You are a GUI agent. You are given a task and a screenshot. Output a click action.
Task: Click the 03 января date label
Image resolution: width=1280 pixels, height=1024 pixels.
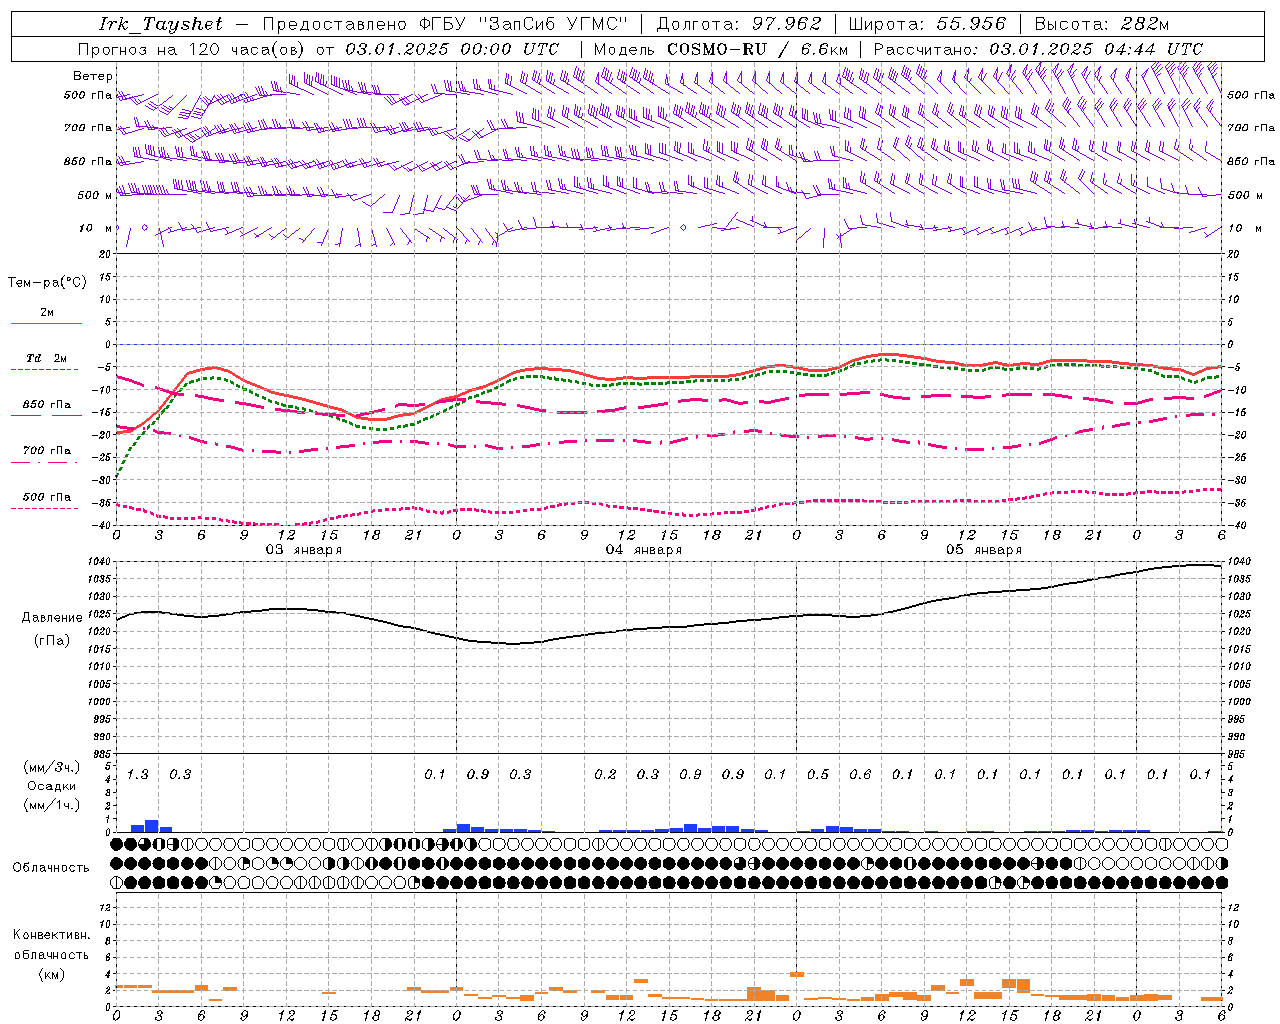point(303,550)
